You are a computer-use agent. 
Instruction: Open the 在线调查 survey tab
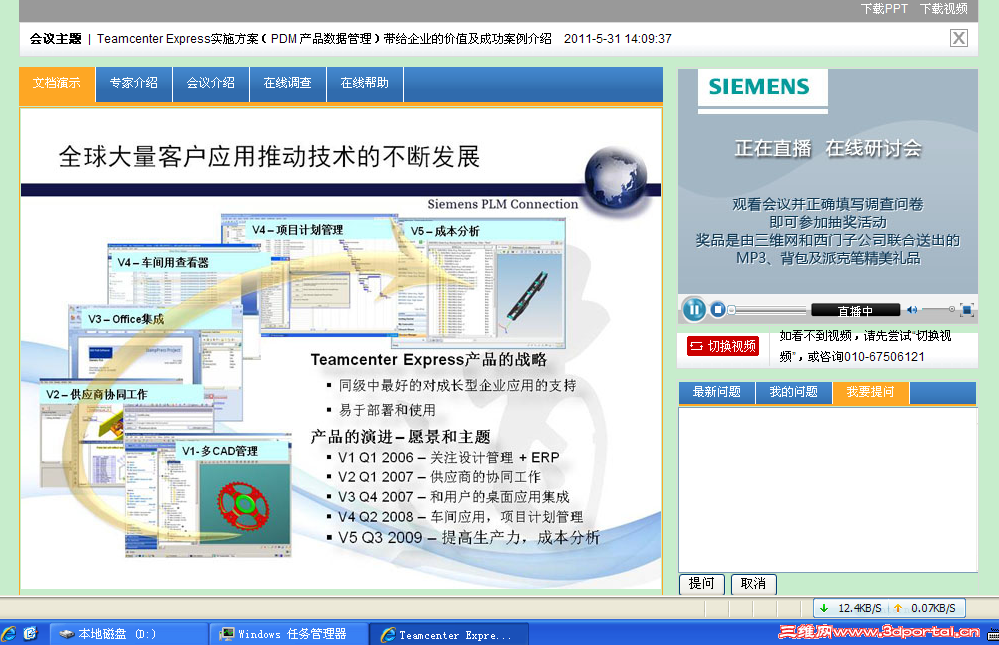(288, 83)
